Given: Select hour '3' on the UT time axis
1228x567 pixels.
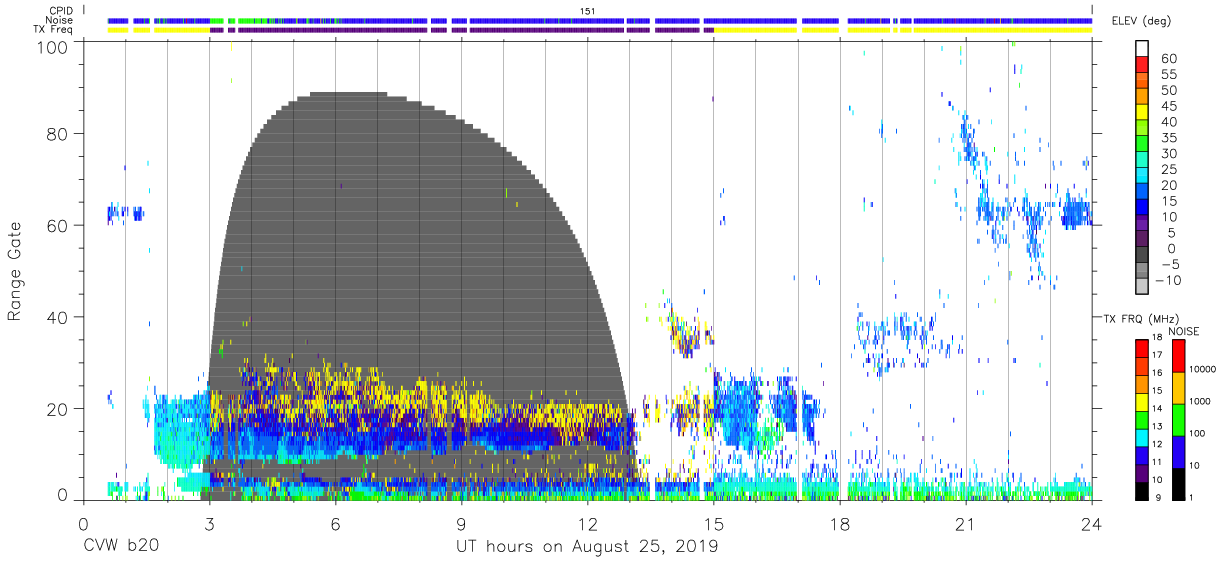Looking at the screenshot, I should (x=209, y=524).
